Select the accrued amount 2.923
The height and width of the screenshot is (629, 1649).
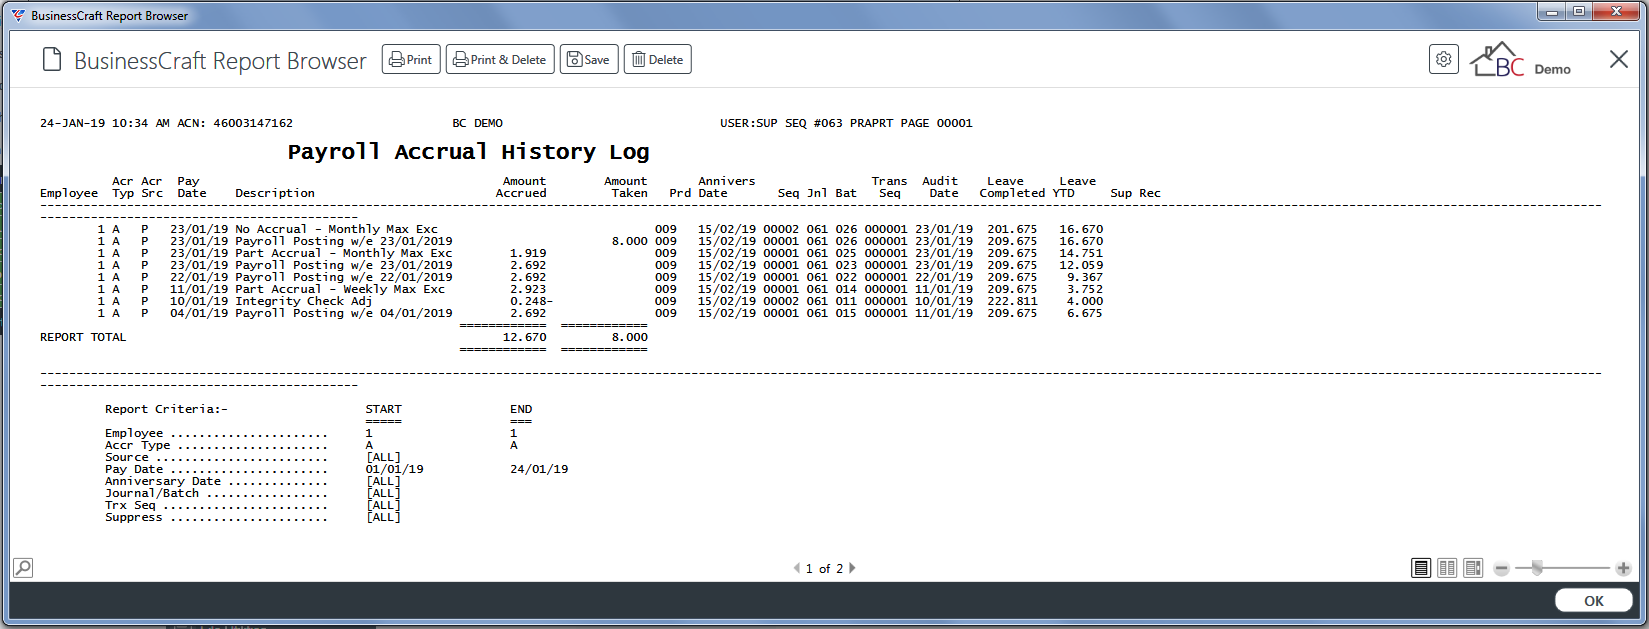[x=528, y=289]
